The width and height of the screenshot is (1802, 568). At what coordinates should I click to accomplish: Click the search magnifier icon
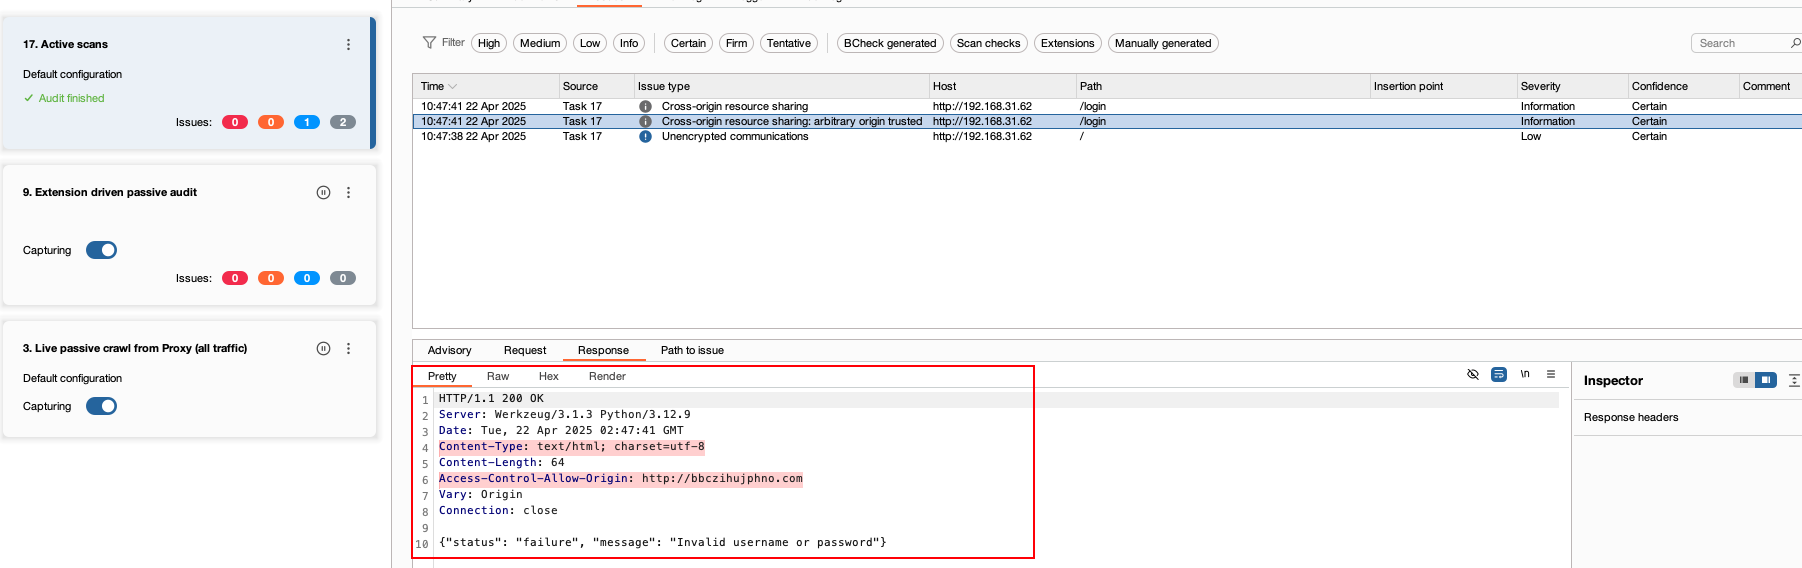pos(1796,43)
